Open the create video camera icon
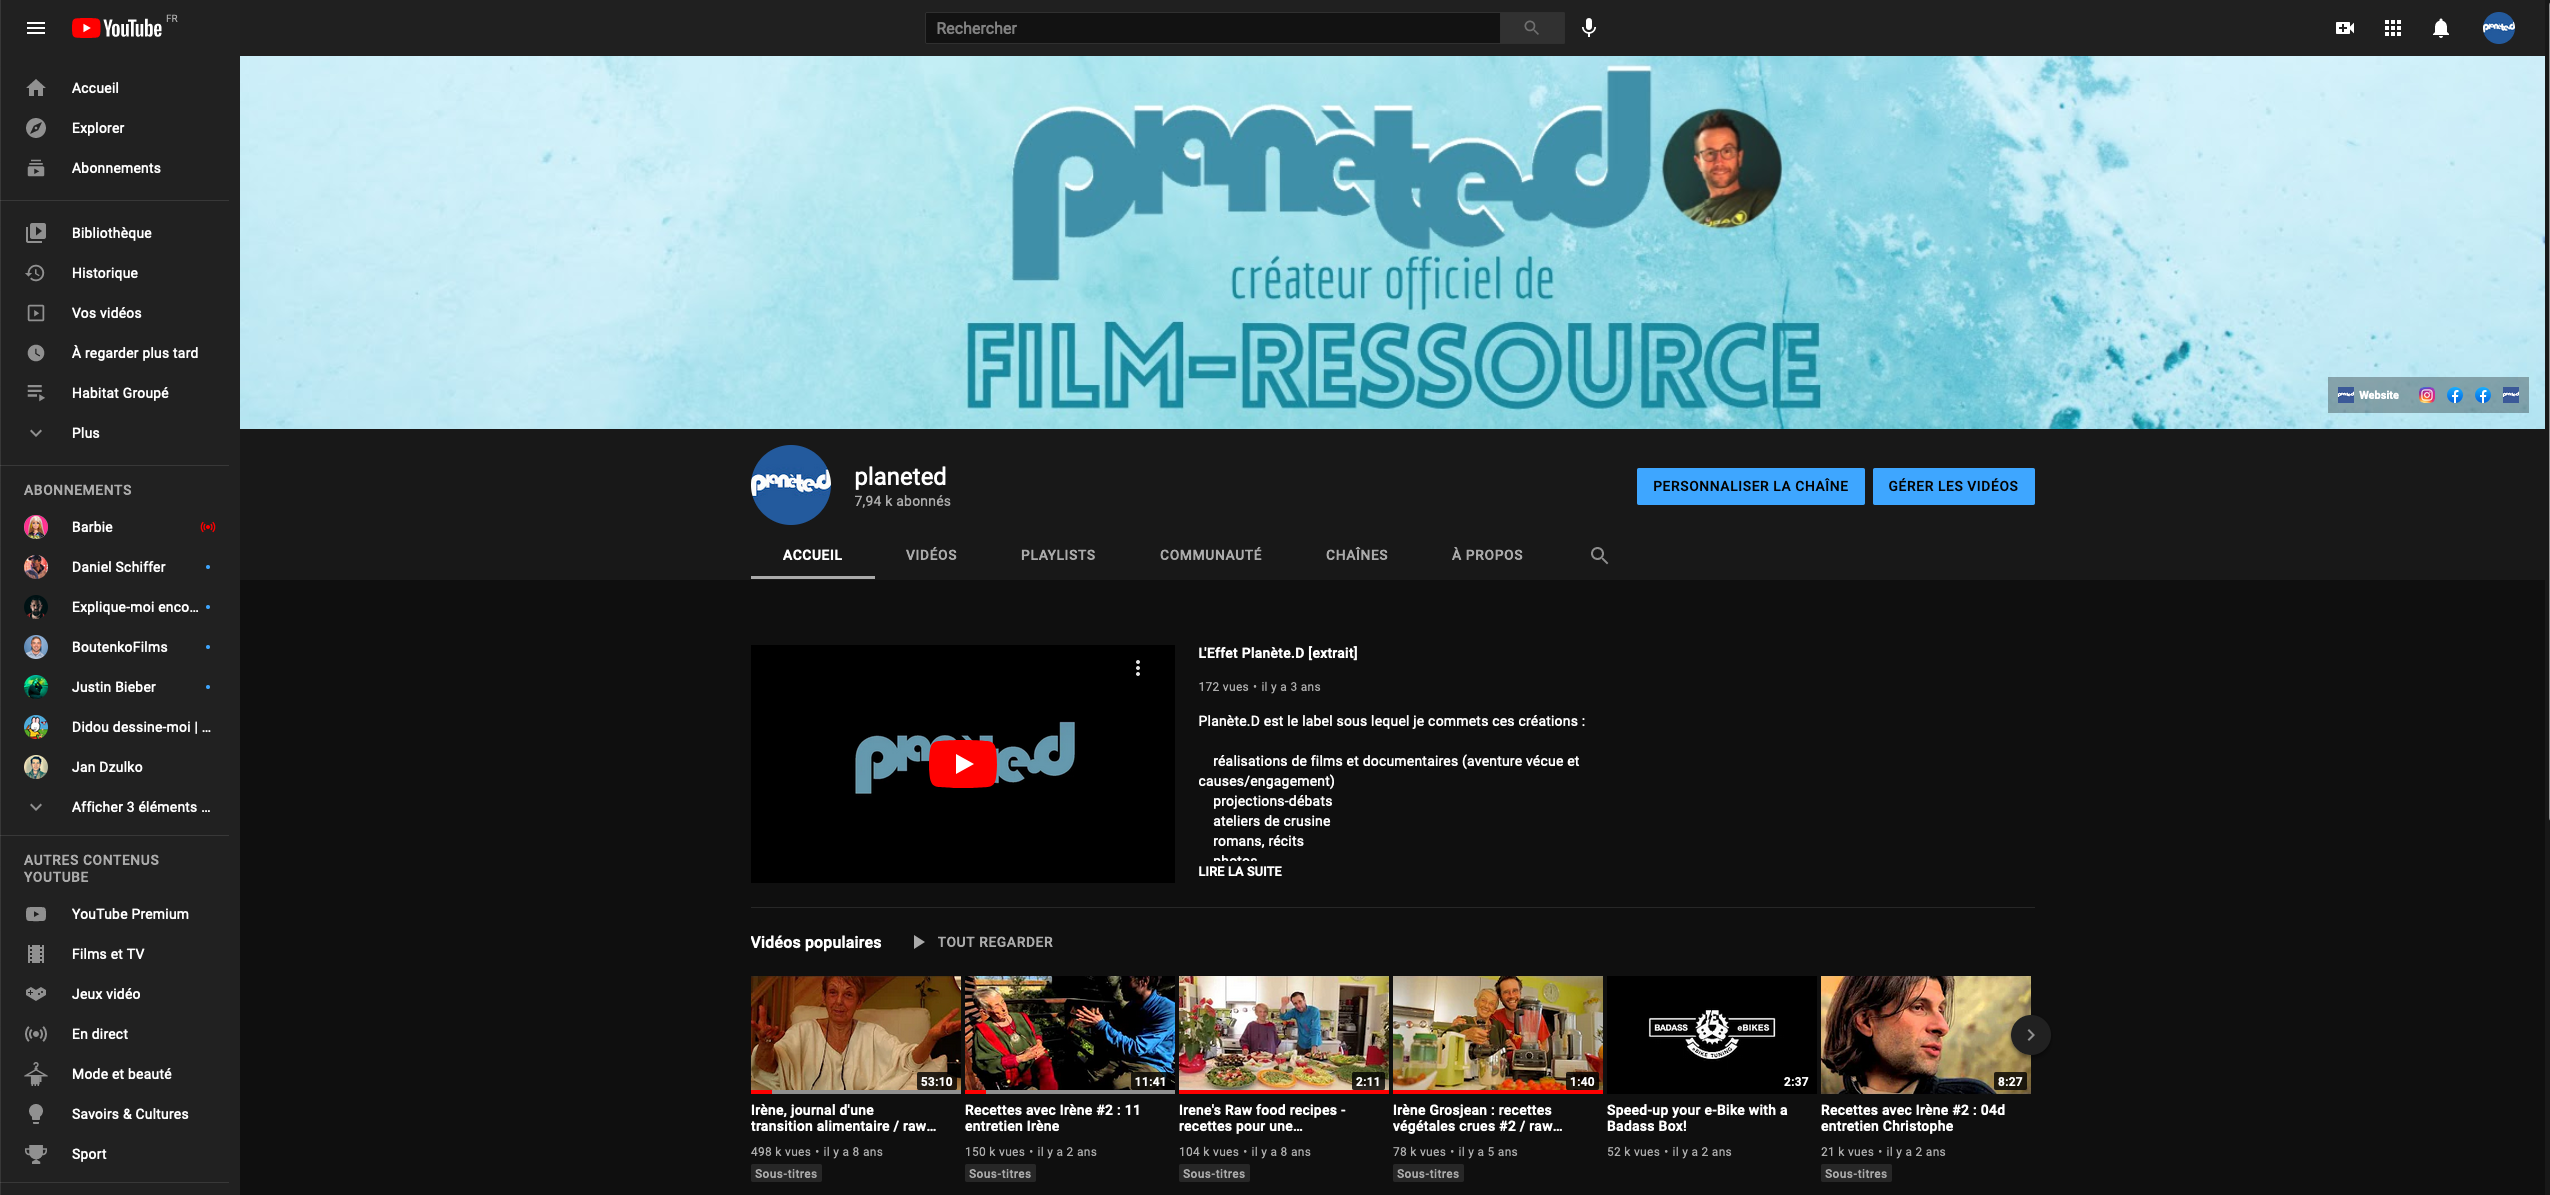 click(2344, 28)
